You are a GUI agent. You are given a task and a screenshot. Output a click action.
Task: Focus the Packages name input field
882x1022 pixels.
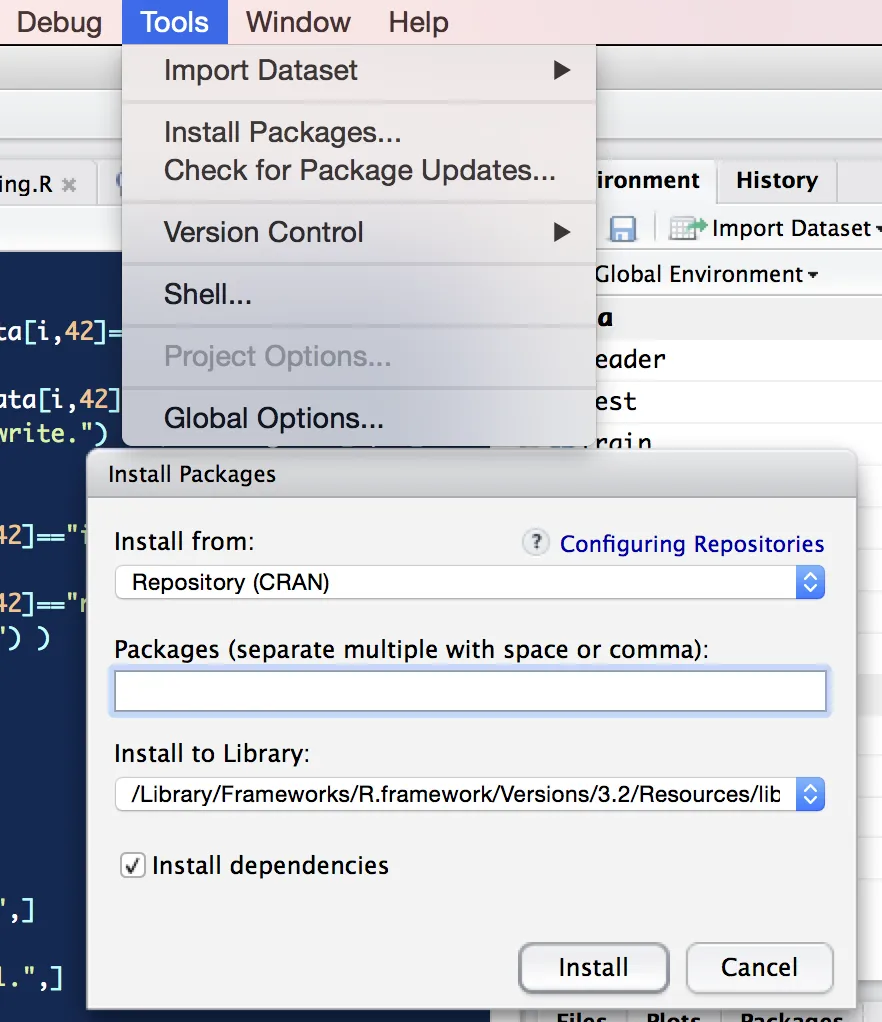[x=470, y=691]
